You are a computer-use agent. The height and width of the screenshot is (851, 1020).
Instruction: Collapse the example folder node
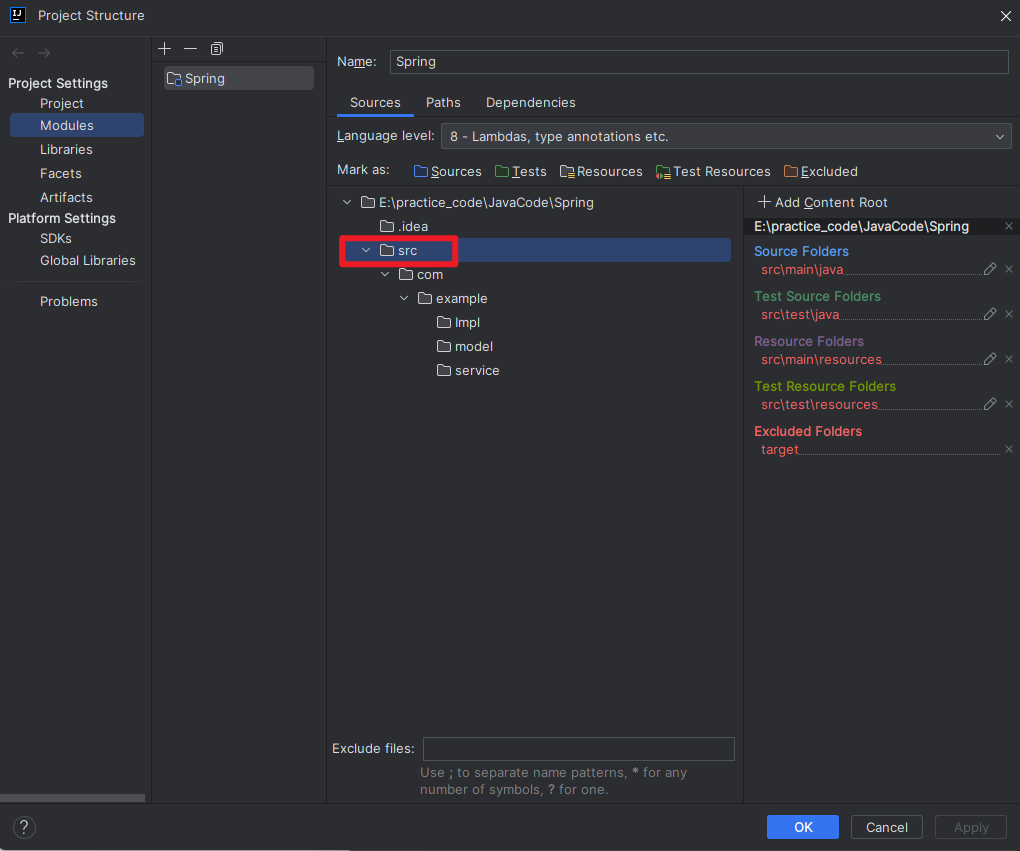[x=404, y=299]
